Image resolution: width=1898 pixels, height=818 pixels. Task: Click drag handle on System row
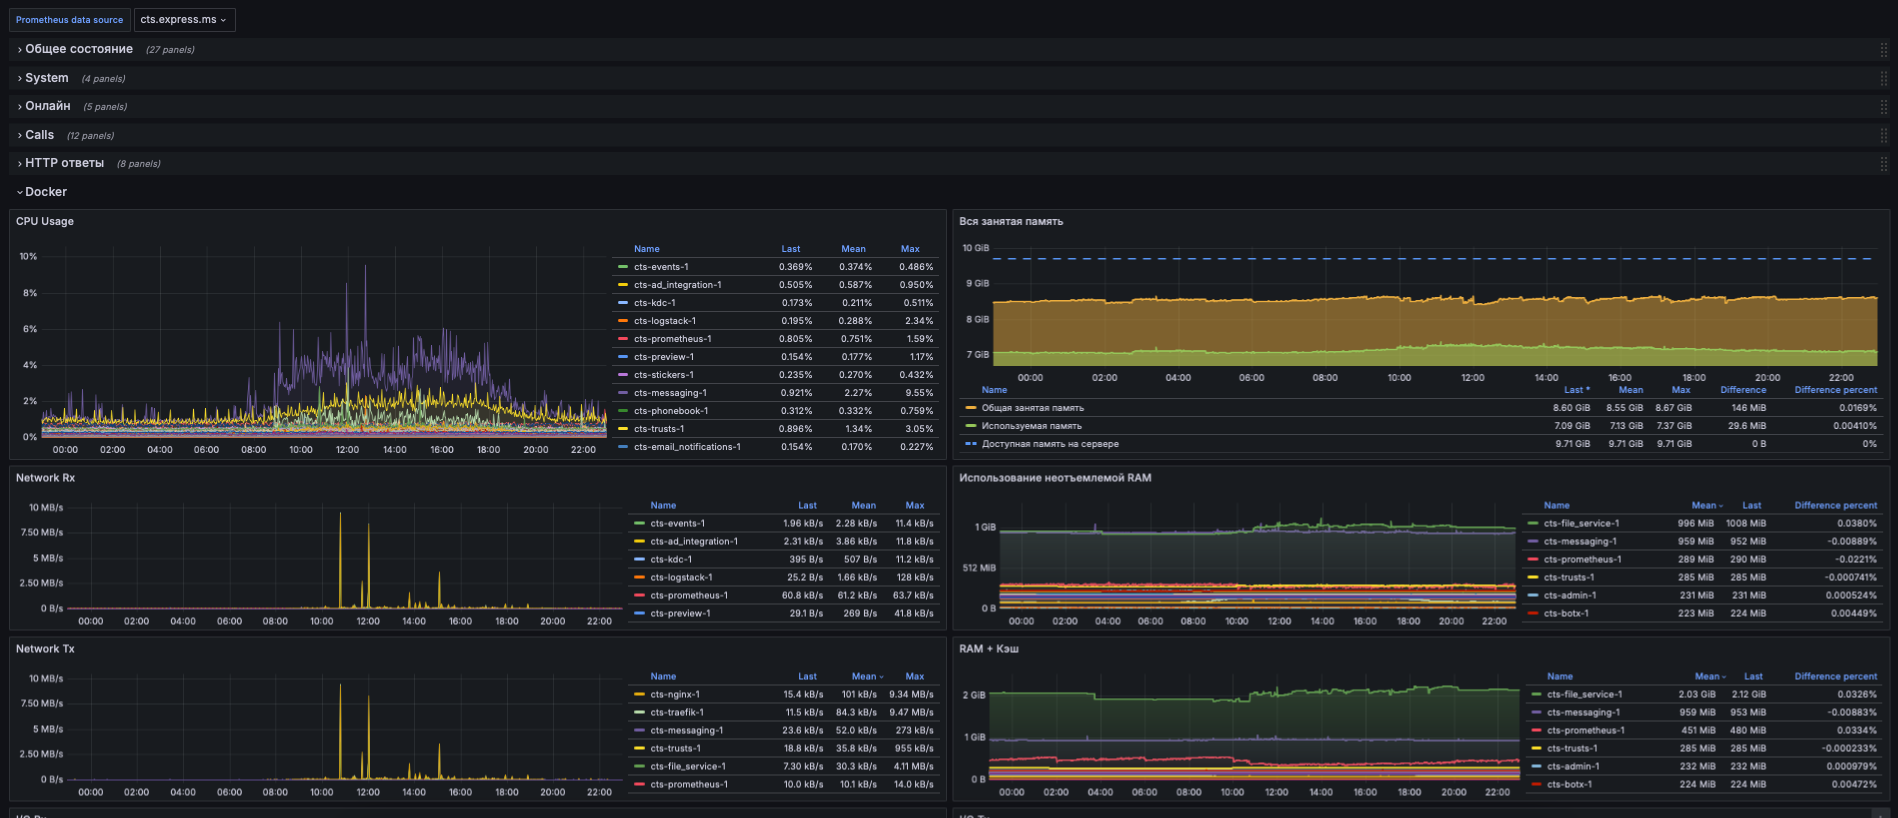1883,78
